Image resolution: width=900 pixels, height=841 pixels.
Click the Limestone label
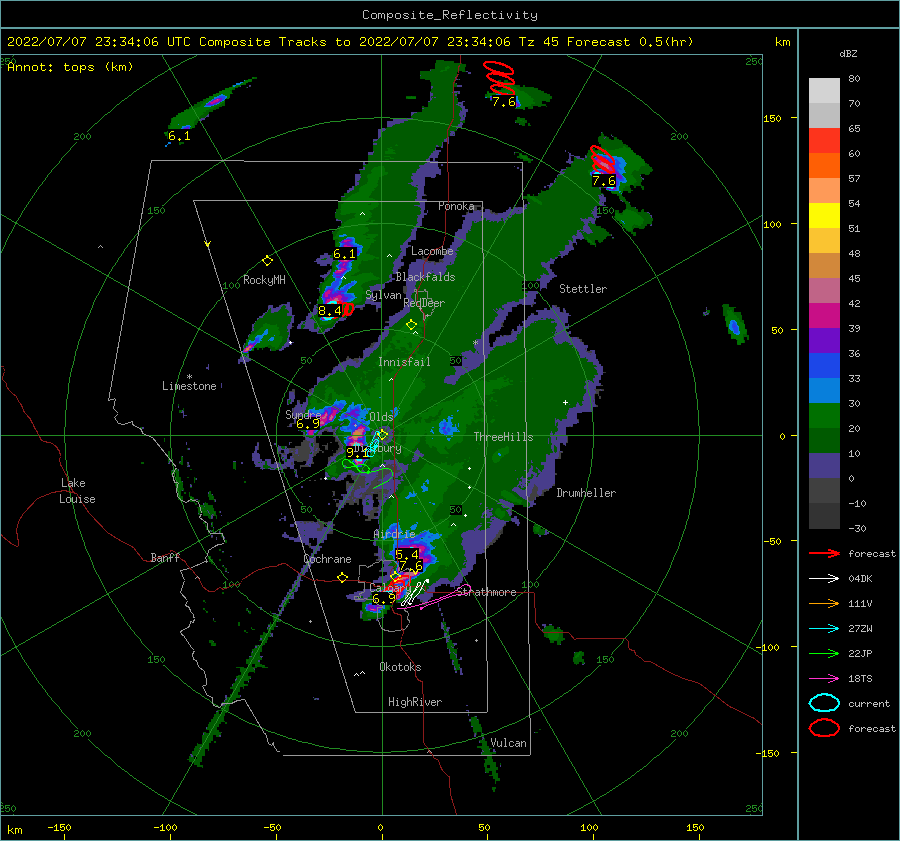[x=189, y=386]
